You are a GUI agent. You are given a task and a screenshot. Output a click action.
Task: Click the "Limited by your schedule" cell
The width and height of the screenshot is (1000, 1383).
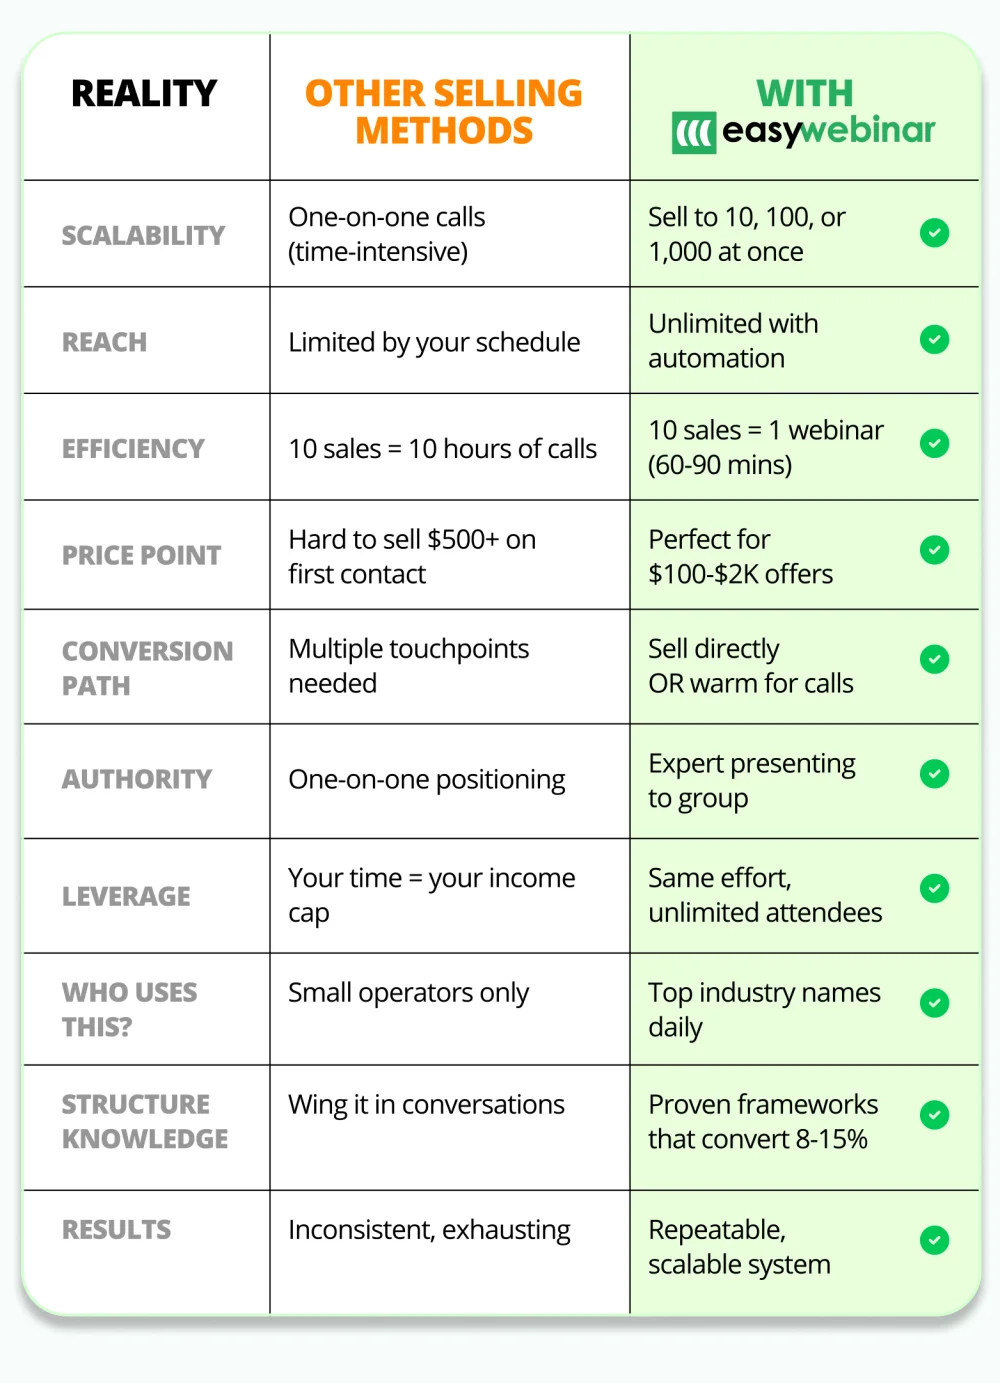(434, 342)
